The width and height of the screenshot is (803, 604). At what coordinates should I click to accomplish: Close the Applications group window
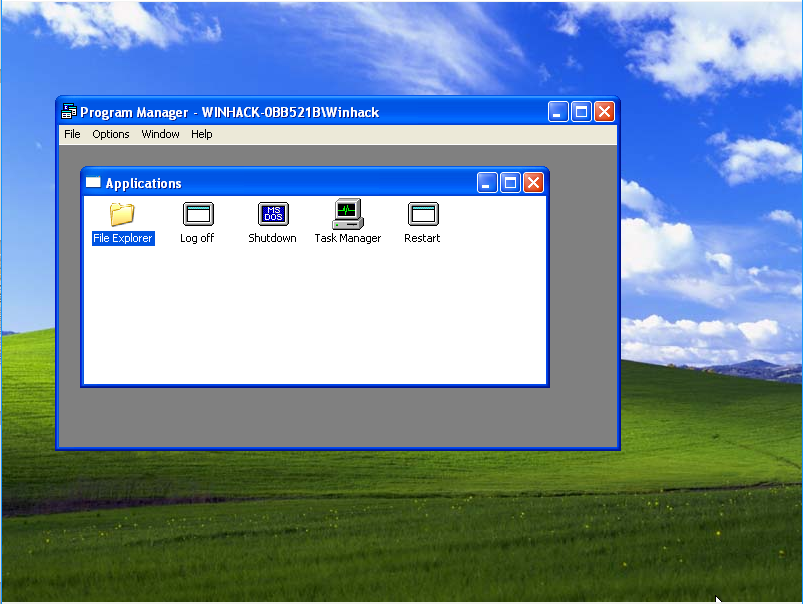(533, 183)
